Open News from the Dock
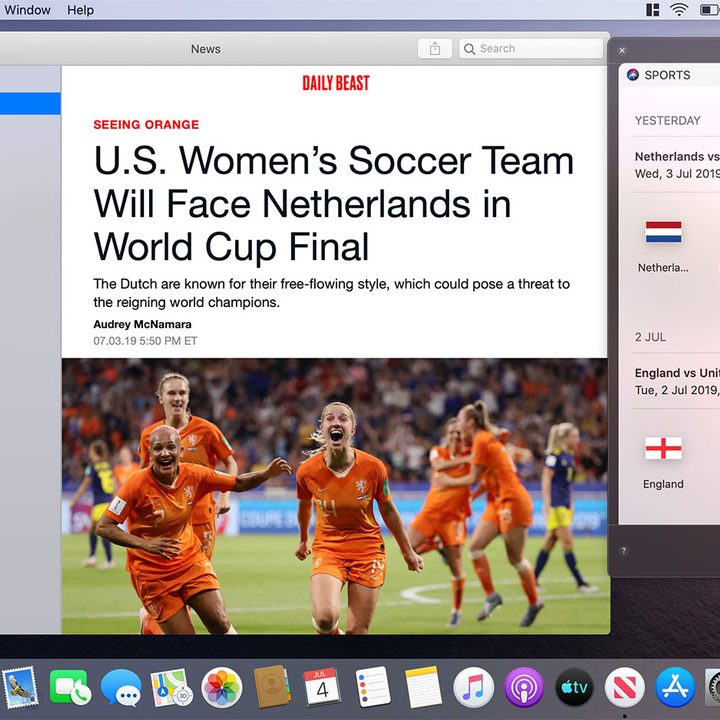Screen dimensions: 720x720 tap(624, 687)
